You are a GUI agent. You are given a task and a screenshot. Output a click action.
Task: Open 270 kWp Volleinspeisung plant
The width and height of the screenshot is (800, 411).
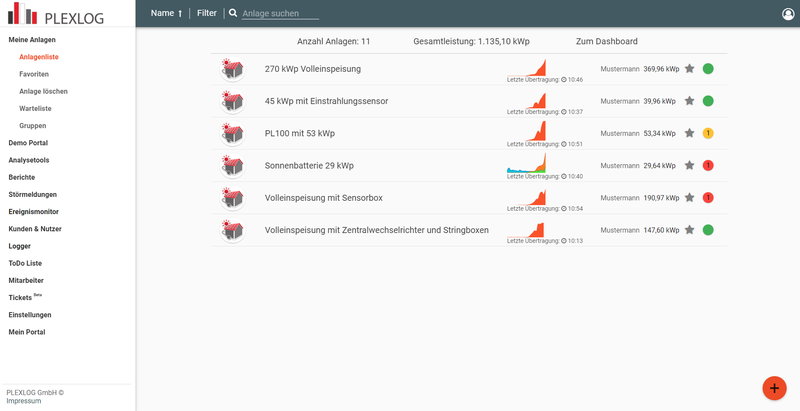click(x=313, y=69)
